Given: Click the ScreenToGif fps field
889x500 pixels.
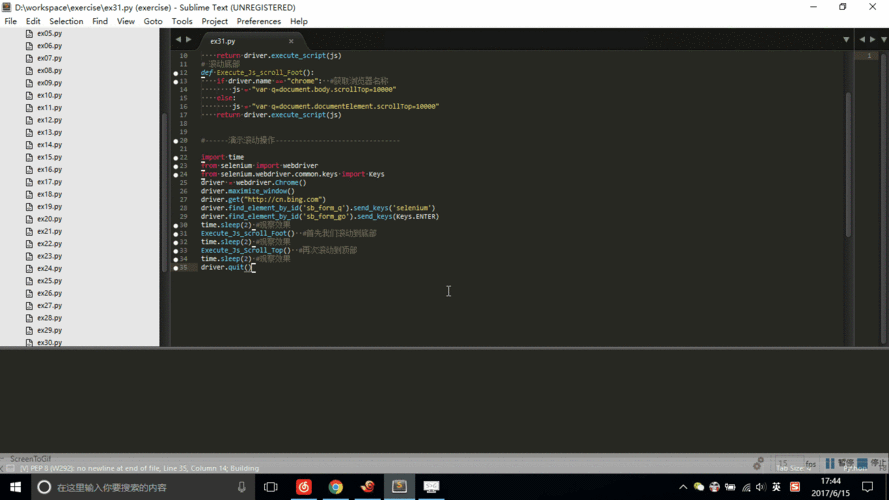Looking at the screenshot, I should click(789, 463).
